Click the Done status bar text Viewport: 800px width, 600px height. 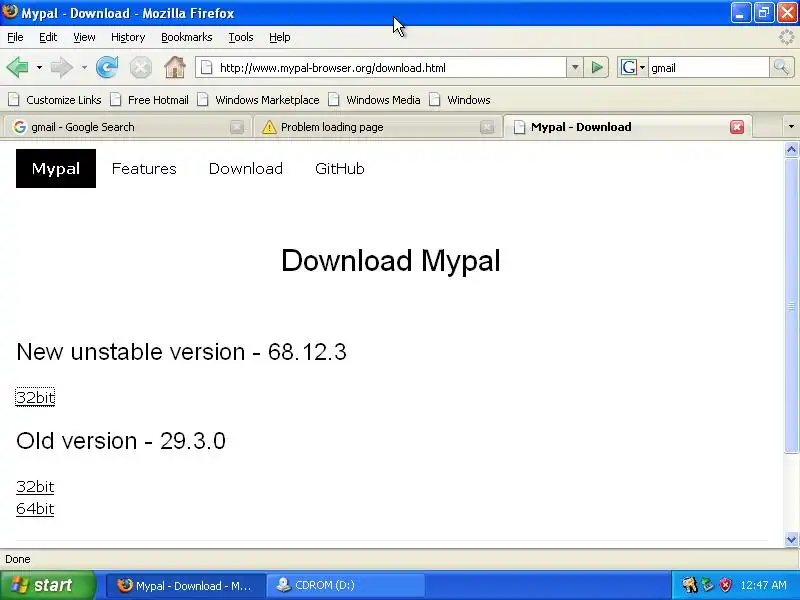click(18, 559)
